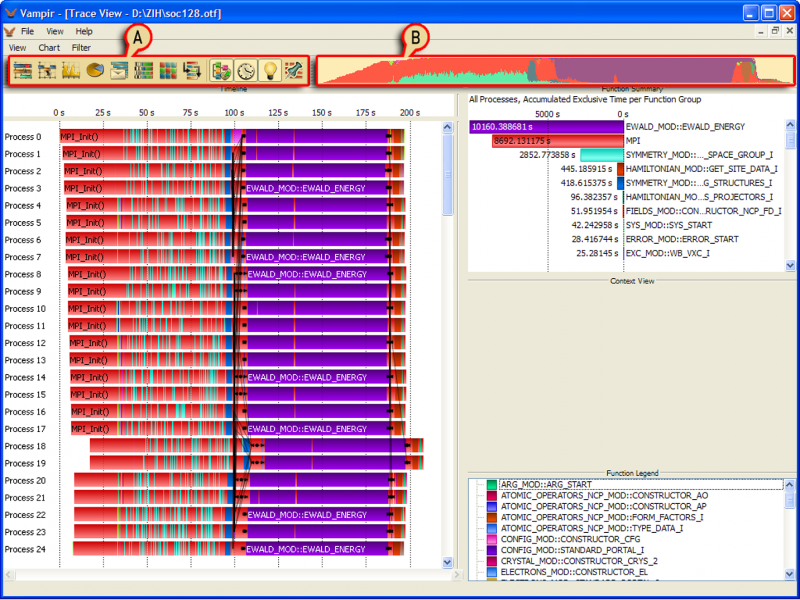This screenshot has width=800, height=600.
Task: Open the Message Summary envelope icon
Action: 119,70
